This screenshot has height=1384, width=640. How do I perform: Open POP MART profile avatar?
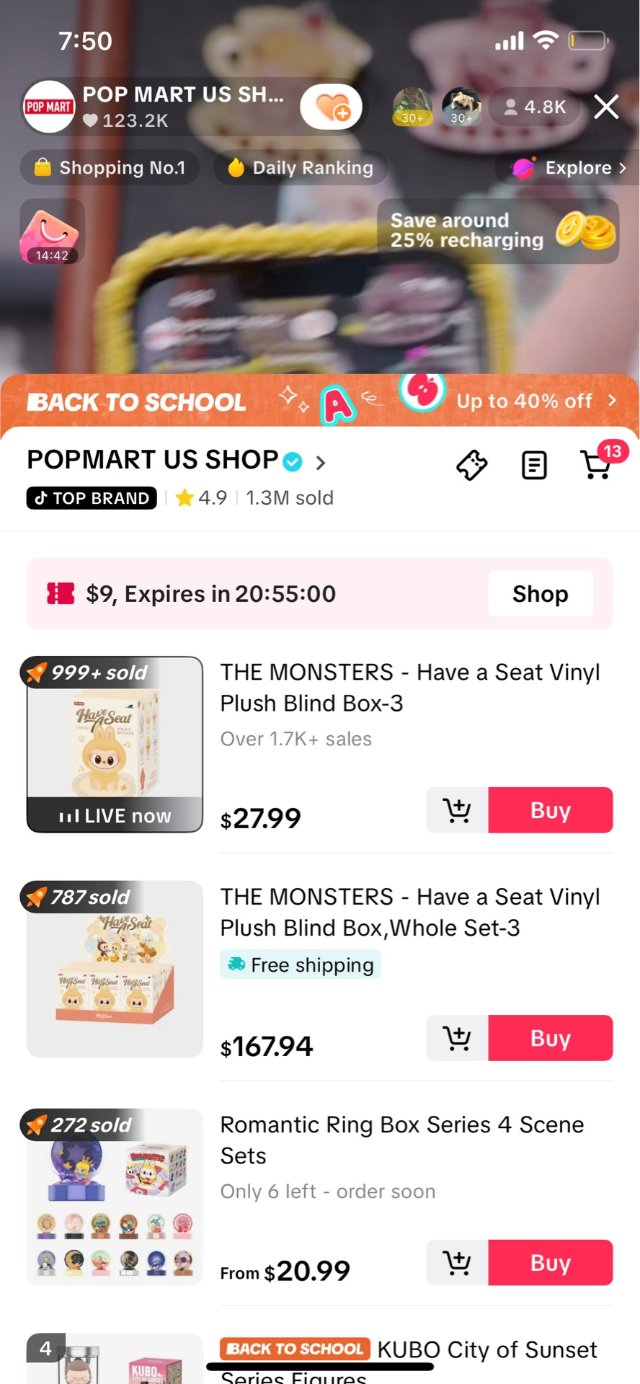tap(48, 107)
